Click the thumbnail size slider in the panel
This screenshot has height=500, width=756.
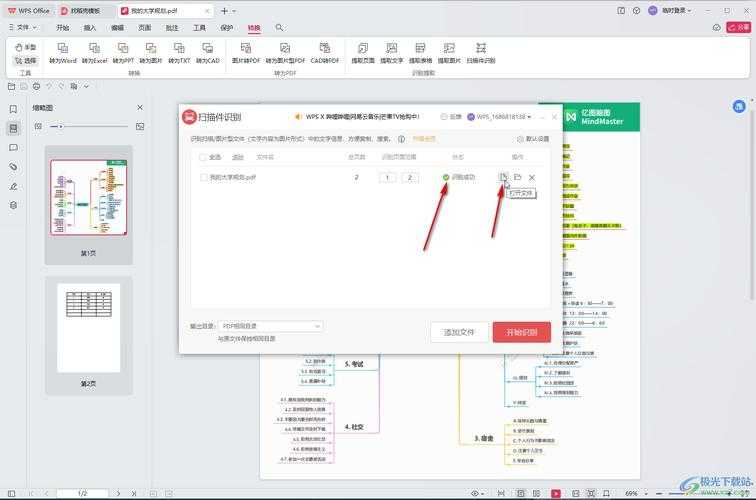pyautogui.click(x=89, y=126)
